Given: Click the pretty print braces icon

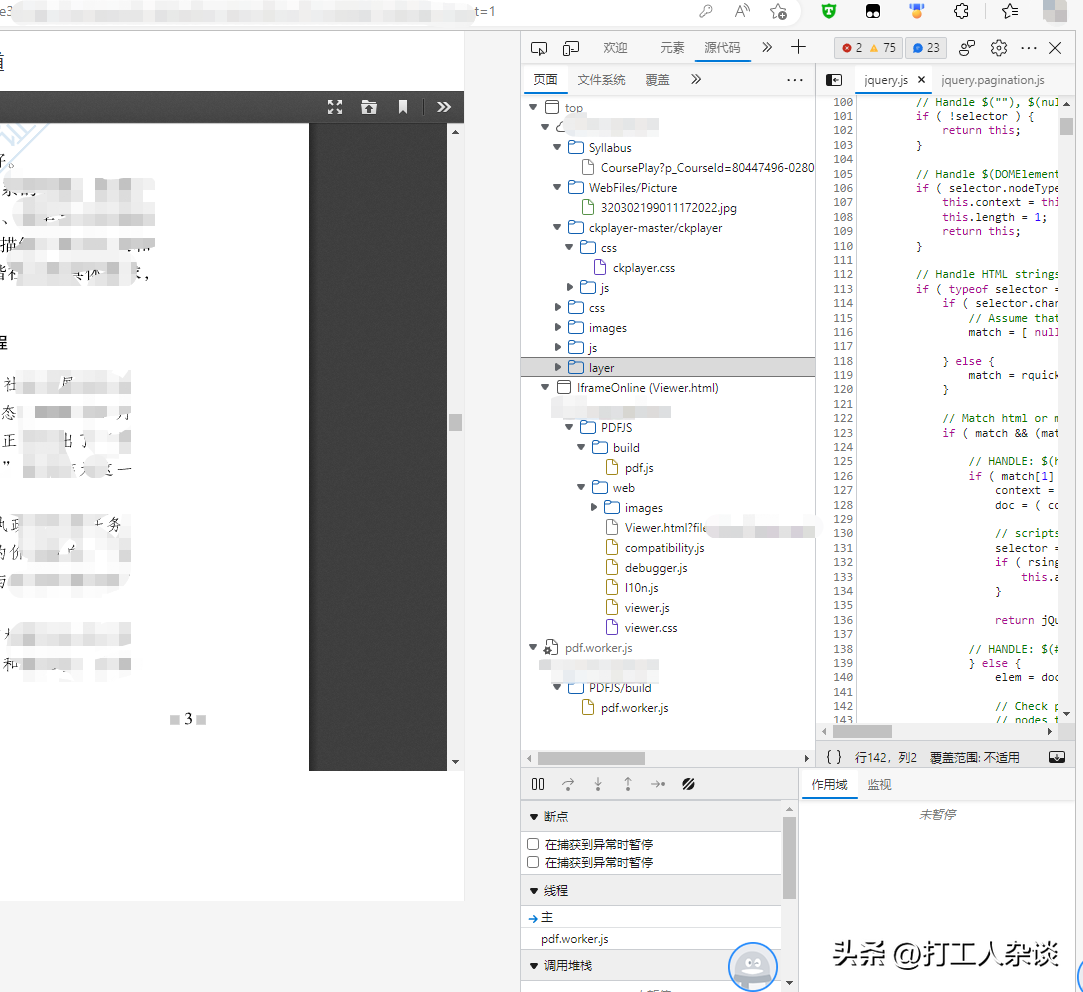Looking at the screenshot, I should (834, 757).
